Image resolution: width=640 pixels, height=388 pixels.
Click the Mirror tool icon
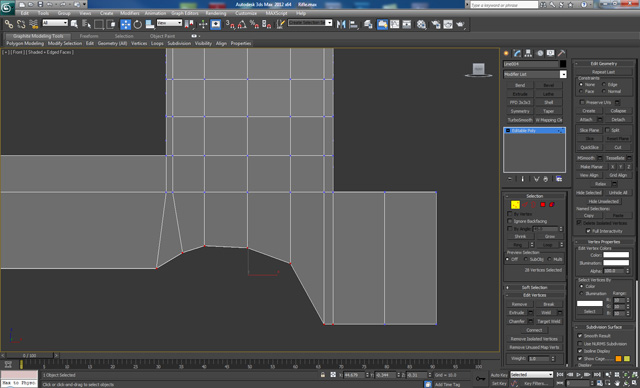(x=341, y=24)
